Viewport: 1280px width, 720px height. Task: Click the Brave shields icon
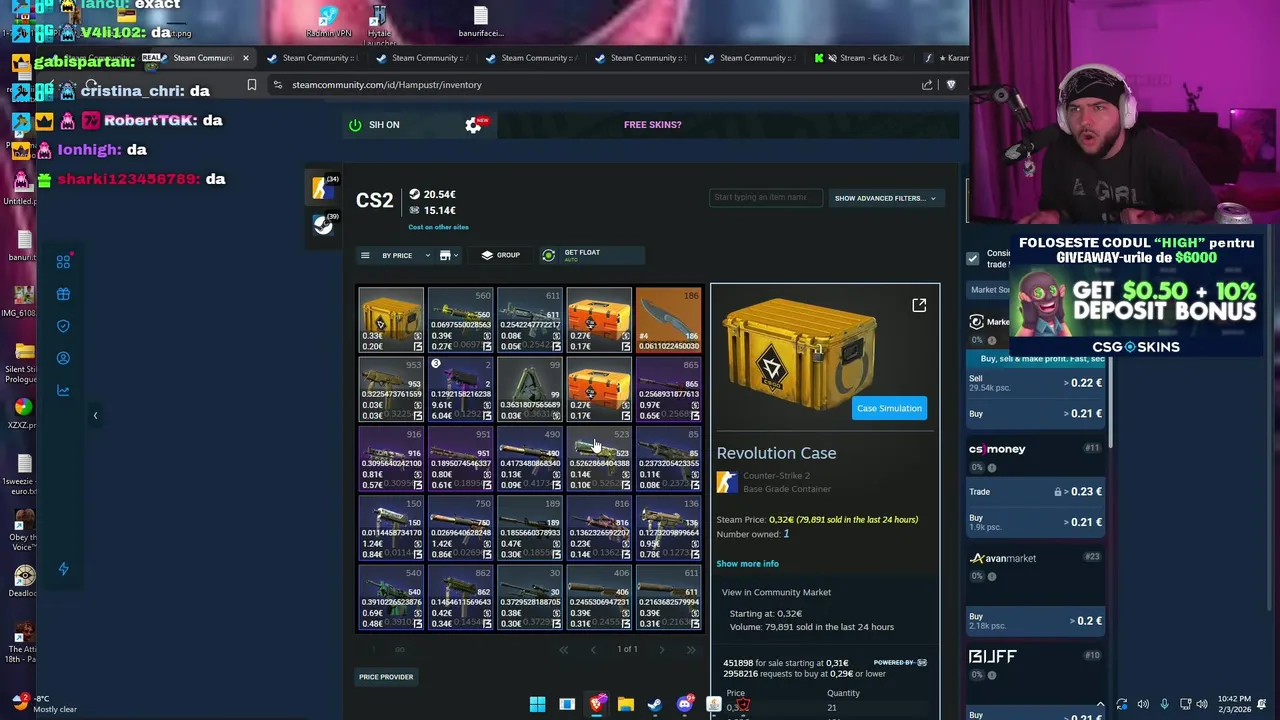[x=951, y=85]
